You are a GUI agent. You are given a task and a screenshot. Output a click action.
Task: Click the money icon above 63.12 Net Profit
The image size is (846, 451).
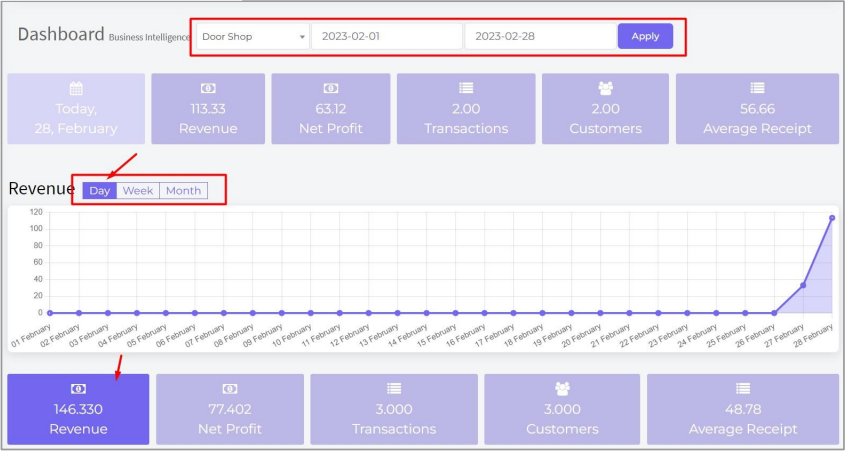(x=330, y=89)
